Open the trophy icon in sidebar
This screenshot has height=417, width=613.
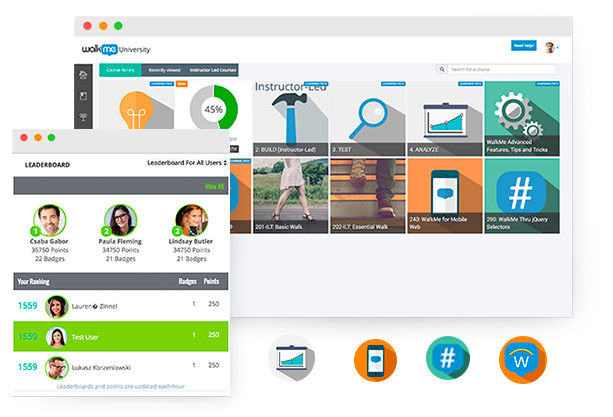coord(83,117)
